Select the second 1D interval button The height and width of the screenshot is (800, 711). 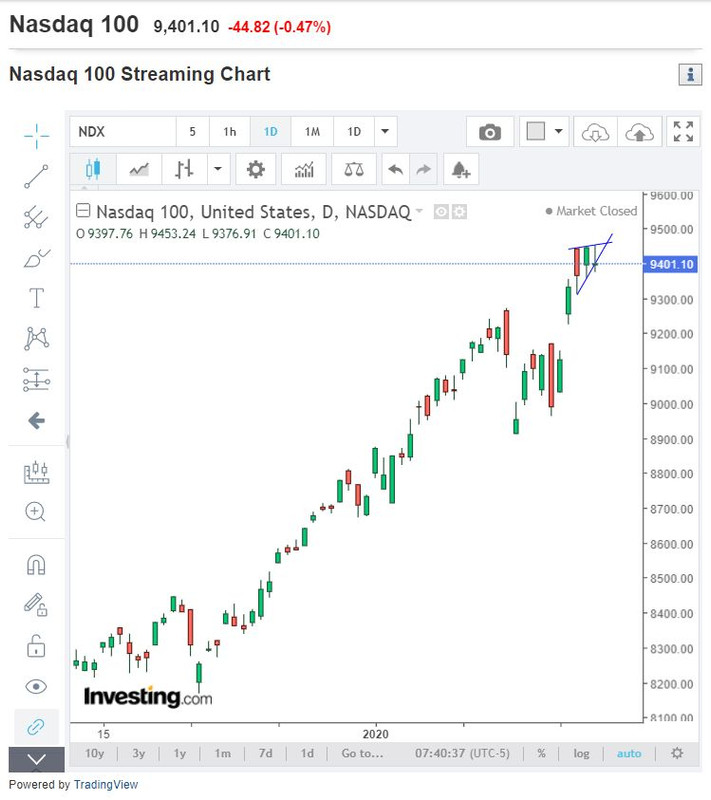(354, 132)
